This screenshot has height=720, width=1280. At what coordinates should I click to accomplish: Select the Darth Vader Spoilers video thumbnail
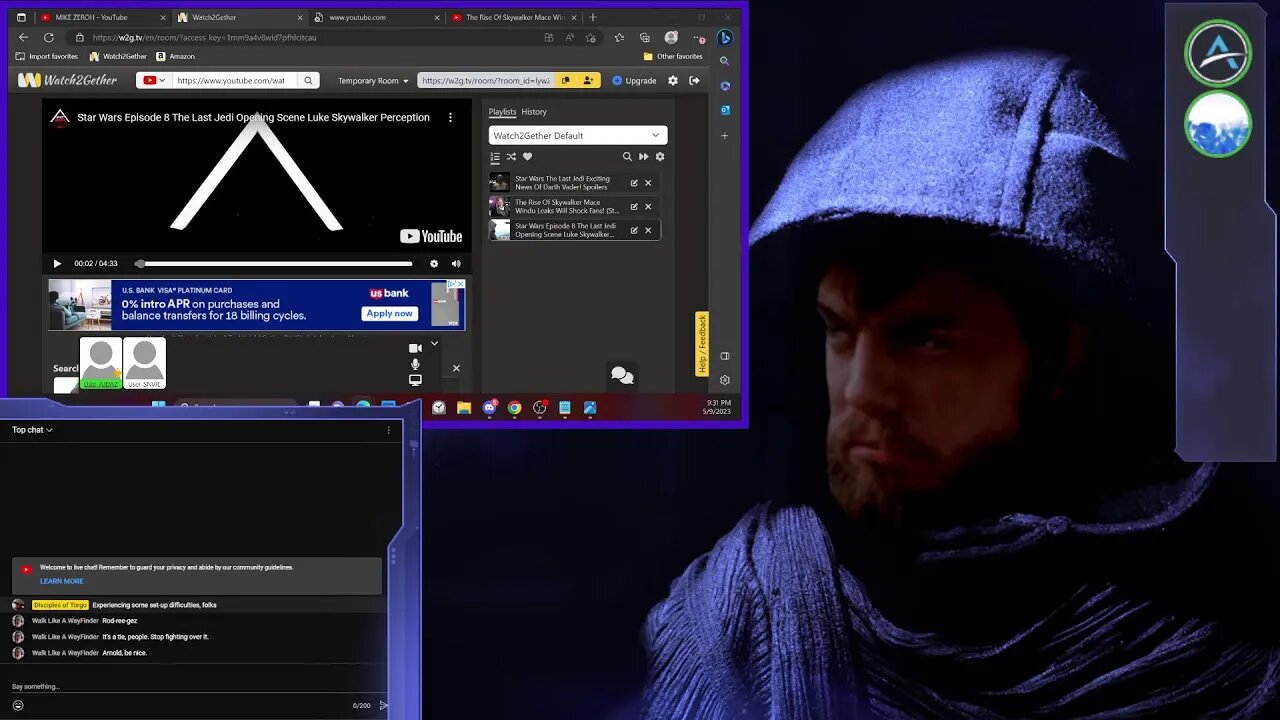point(499,183)
